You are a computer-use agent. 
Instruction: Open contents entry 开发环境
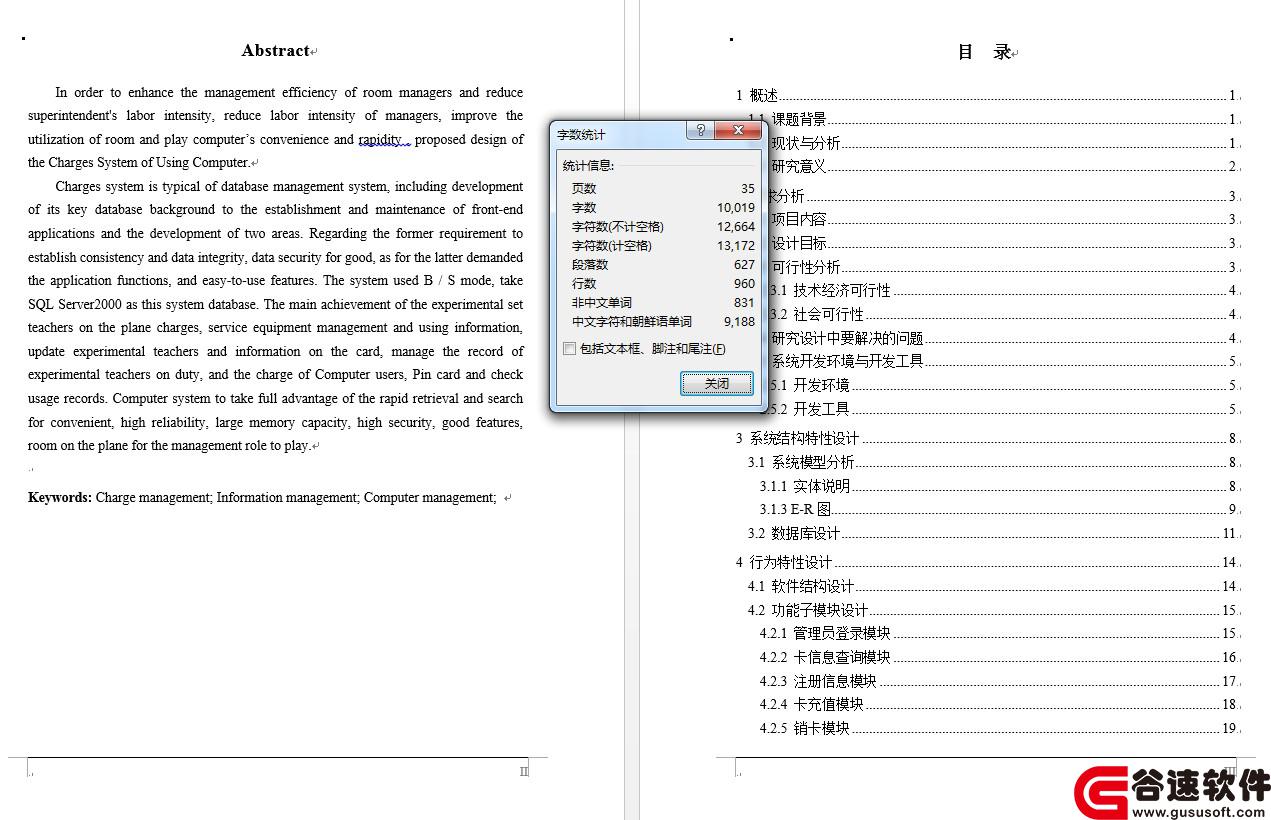(x=1004, y=385)
